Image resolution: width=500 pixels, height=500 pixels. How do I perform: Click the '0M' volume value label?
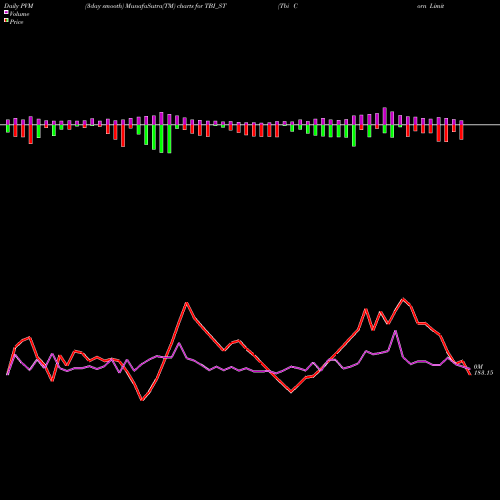[x=478, y=367]
